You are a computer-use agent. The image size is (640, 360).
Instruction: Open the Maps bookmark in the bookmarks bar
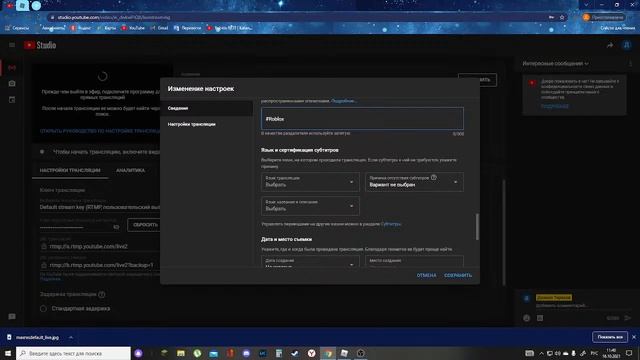107,28
